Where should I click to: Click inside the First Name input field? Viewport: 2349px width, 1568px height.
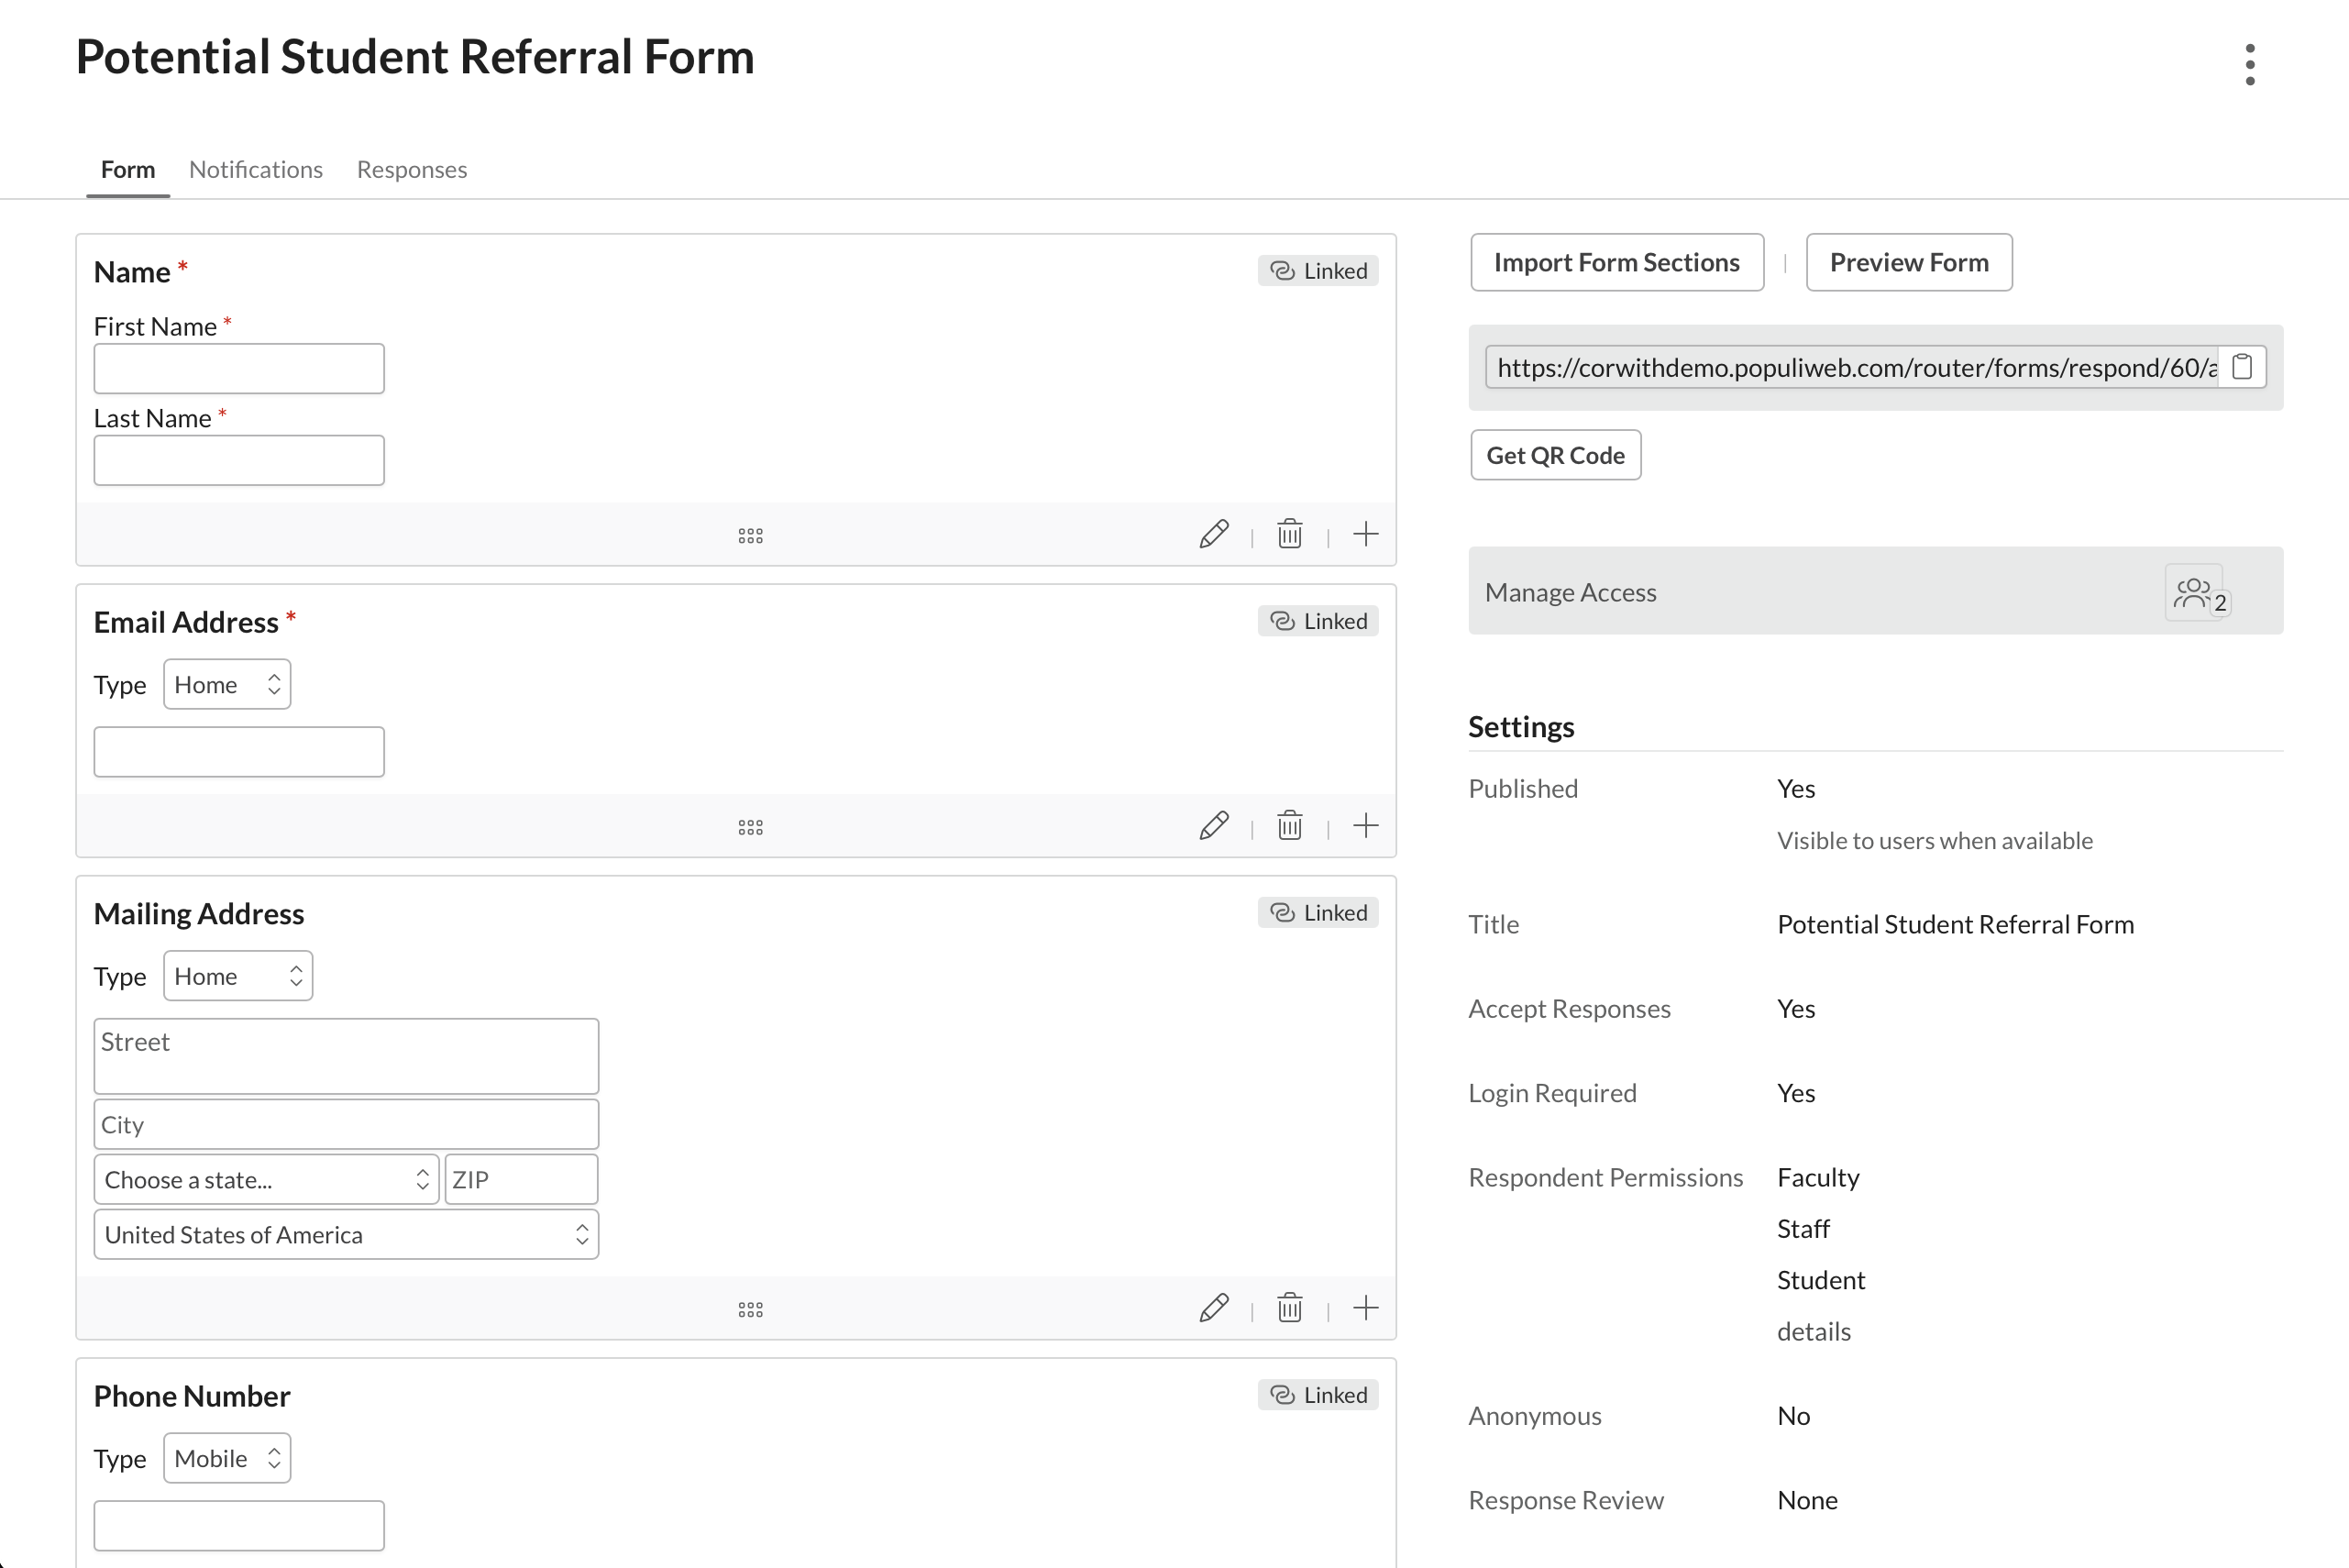coord(238,368)
